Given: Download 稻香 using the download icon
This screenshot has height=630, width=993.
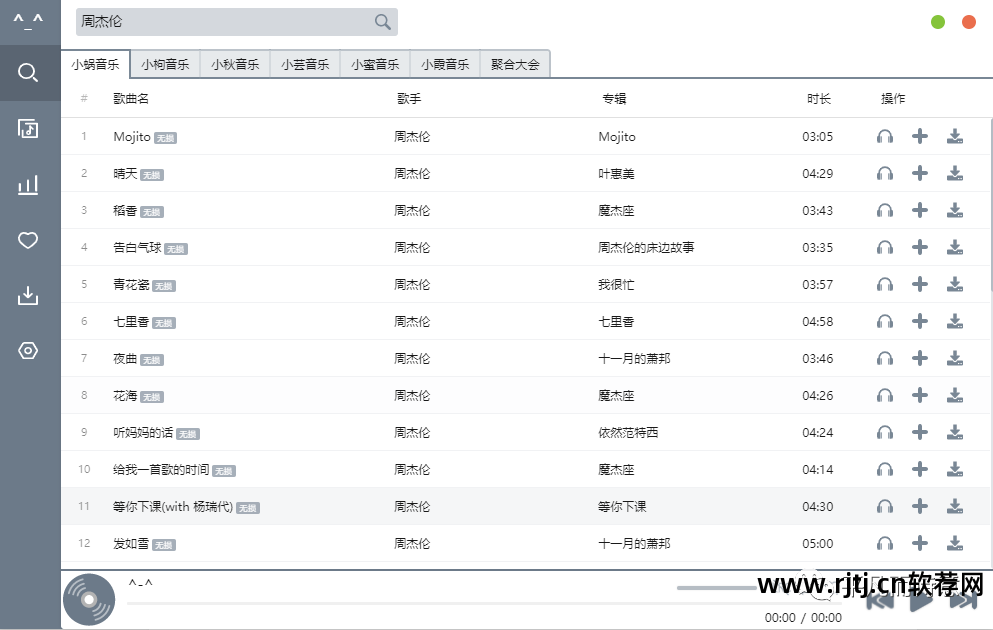Looking at the screenshot, I should (x=955, y=210).
